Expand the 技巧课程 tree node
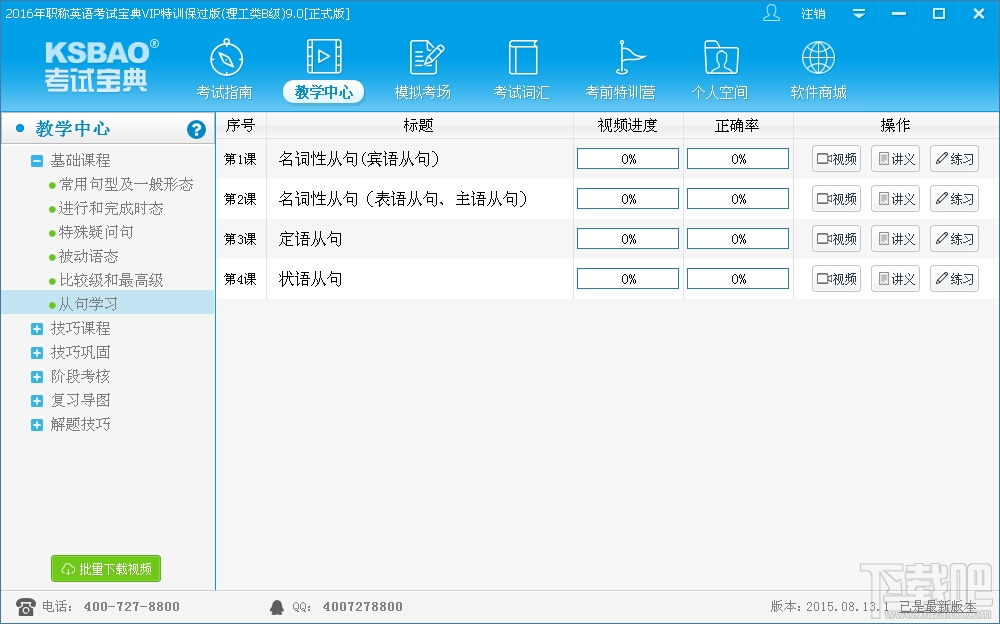The height and width of the screenshot is (624, 1000). click(x=37, y=329)
